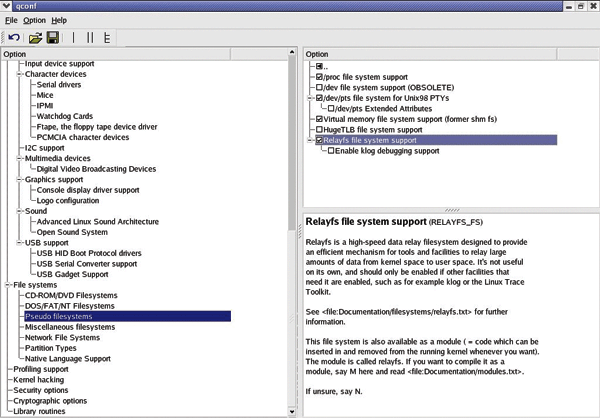Enable /dev file system support (OBSOLETE)
Screen dimensions: 600x418
click(x=320, y=88)
